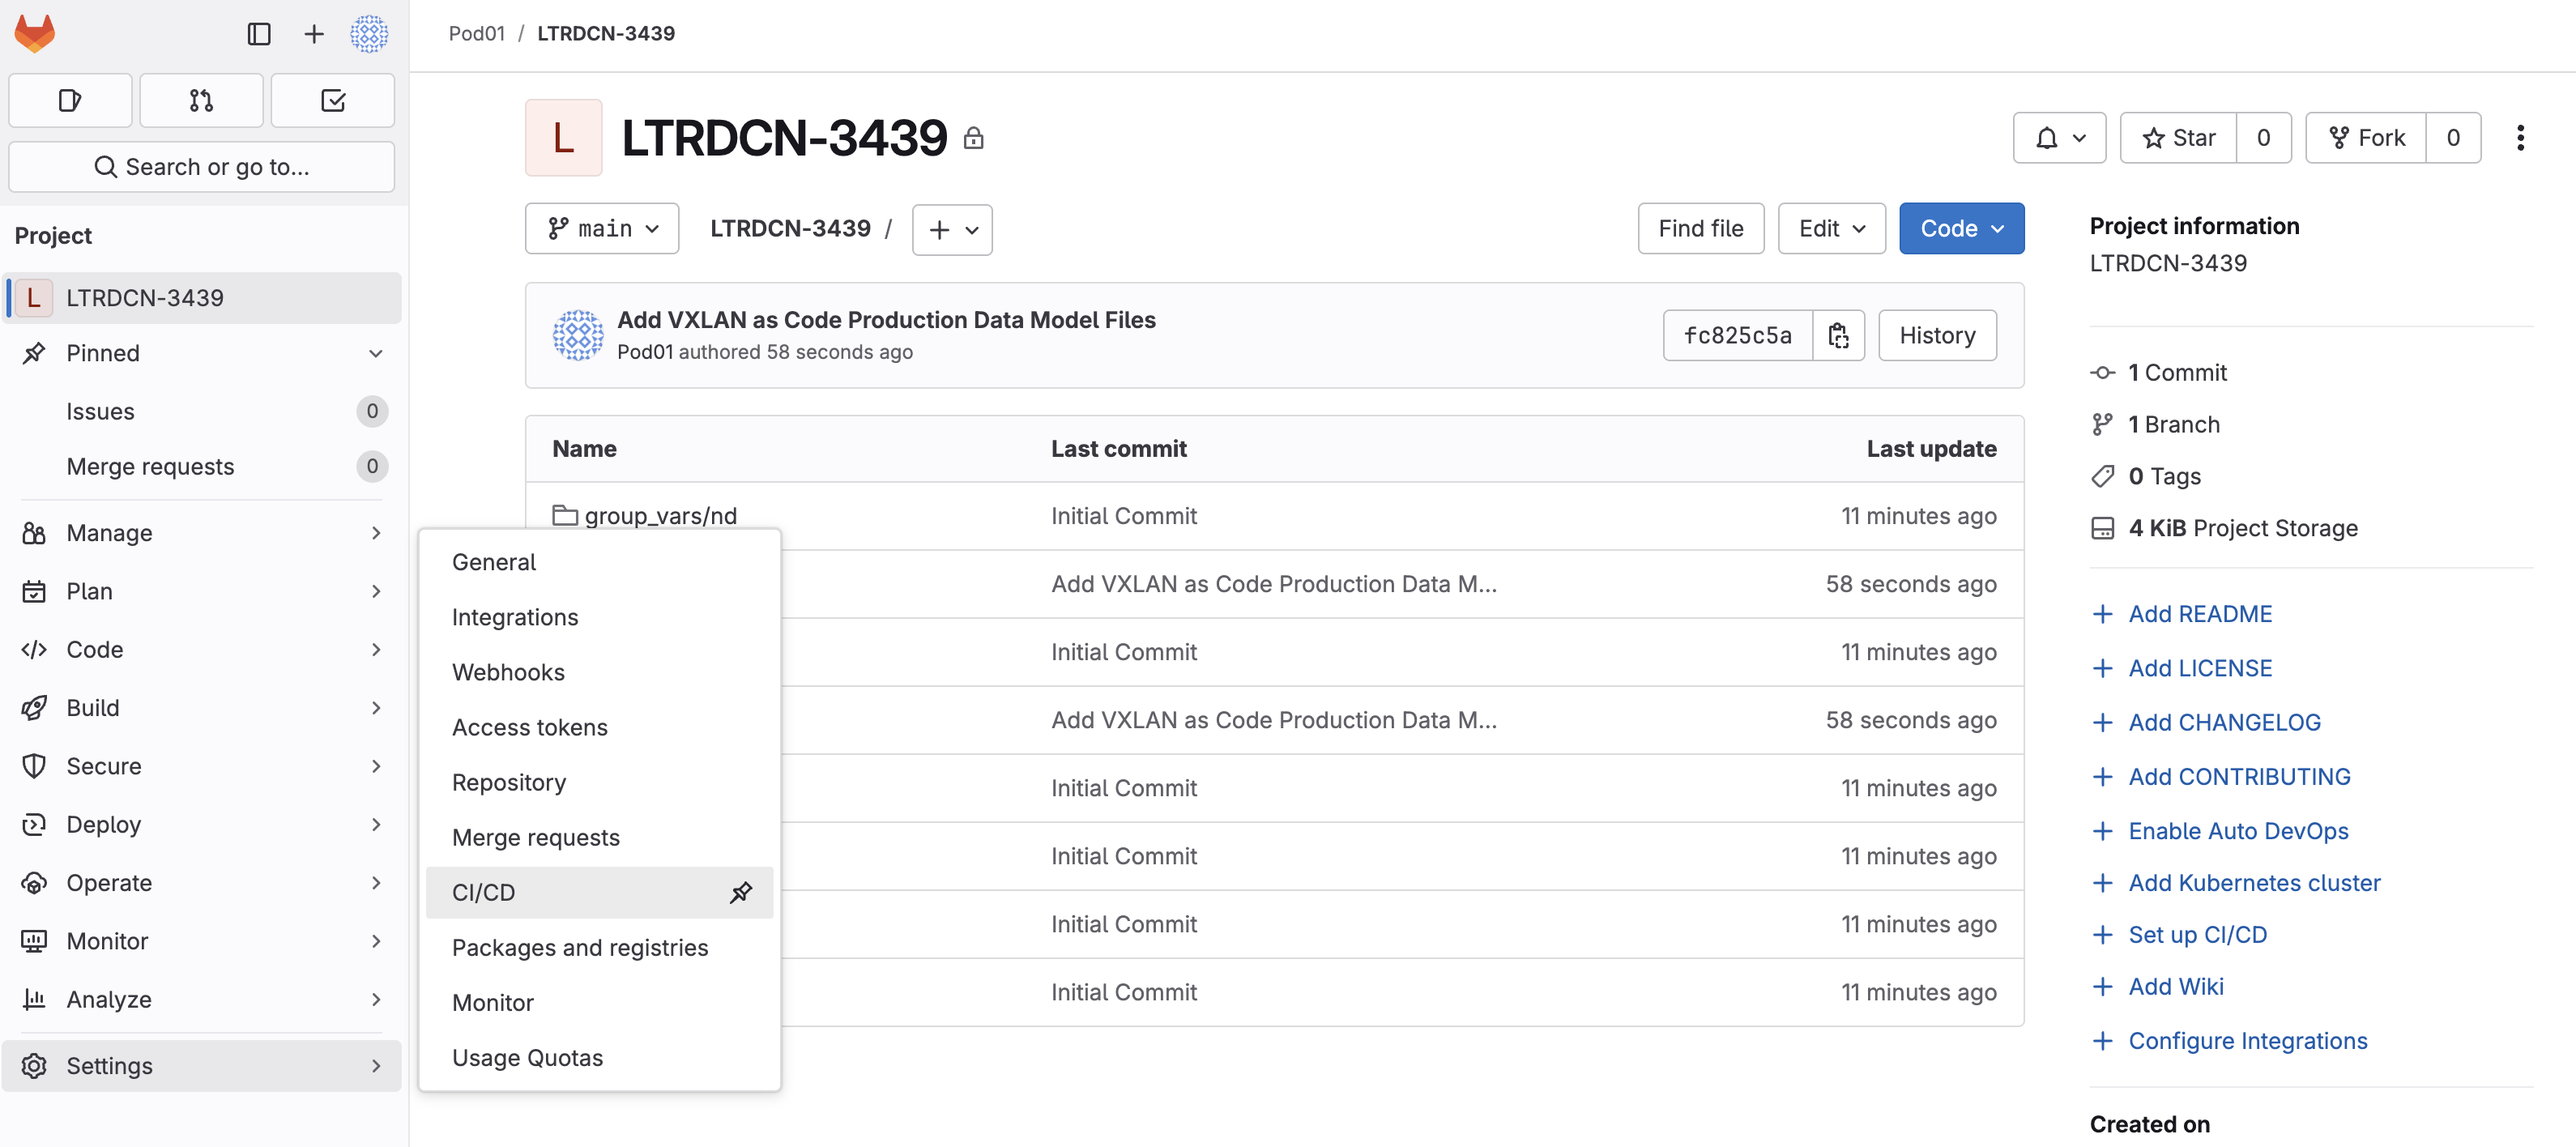Pin the CI/CD menu item

click(x=740, y=892)
